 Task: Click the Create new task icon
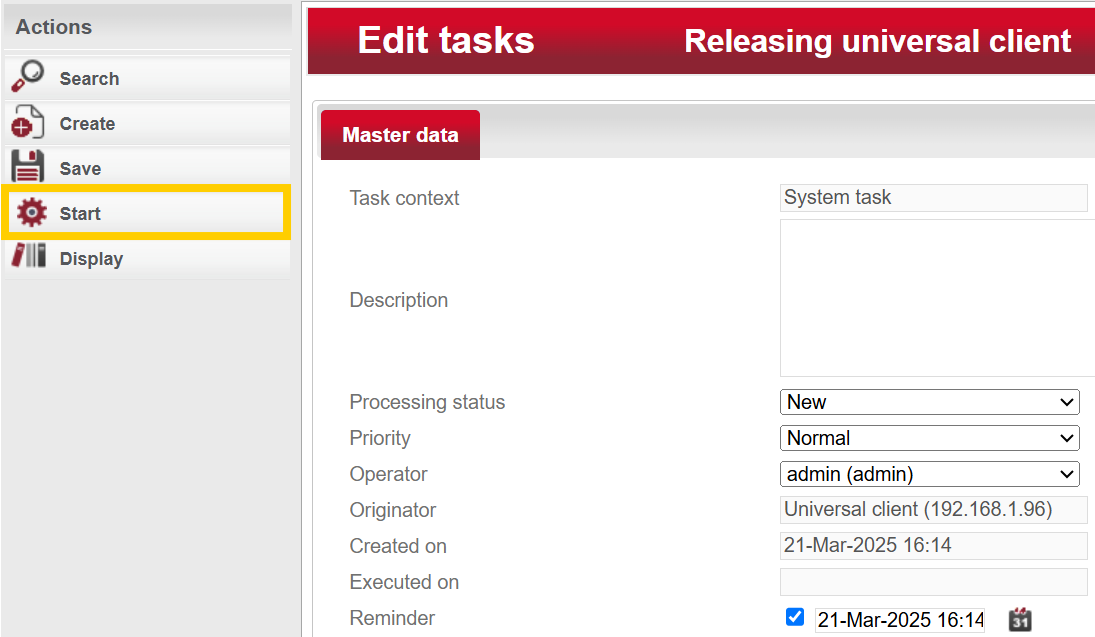point(27,123)
